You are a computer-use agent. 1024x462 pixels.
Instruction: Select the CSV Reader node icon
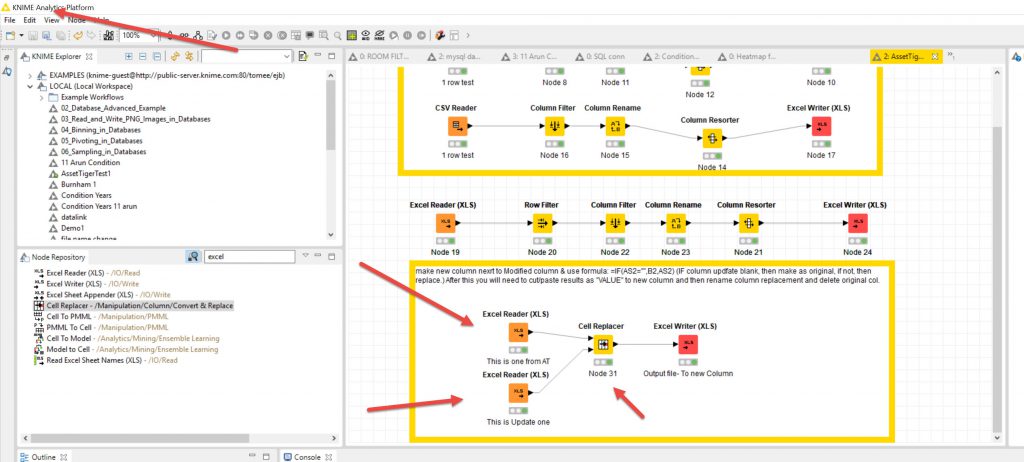click(457, 126)
